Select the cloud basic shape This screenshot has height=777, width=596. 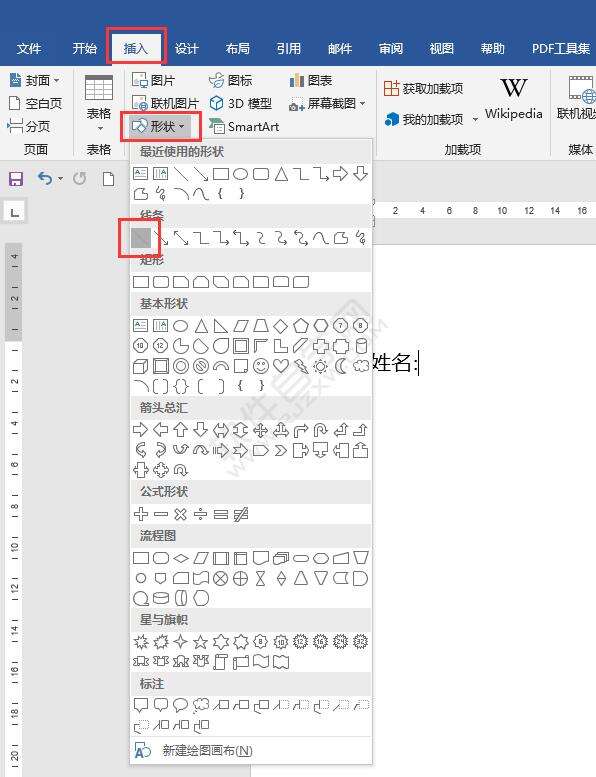click(361, 366)
